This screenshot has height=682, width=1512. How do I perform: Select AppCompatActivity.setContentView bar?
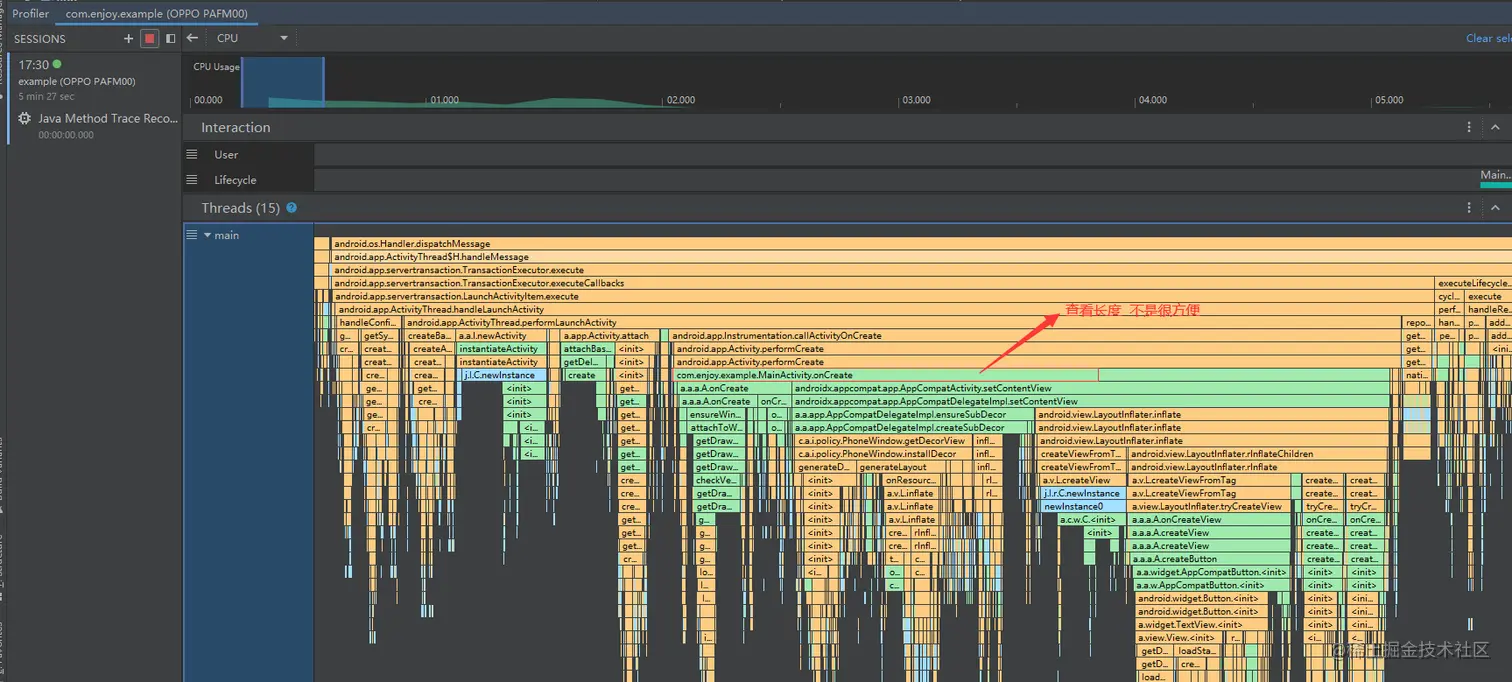1091,388
